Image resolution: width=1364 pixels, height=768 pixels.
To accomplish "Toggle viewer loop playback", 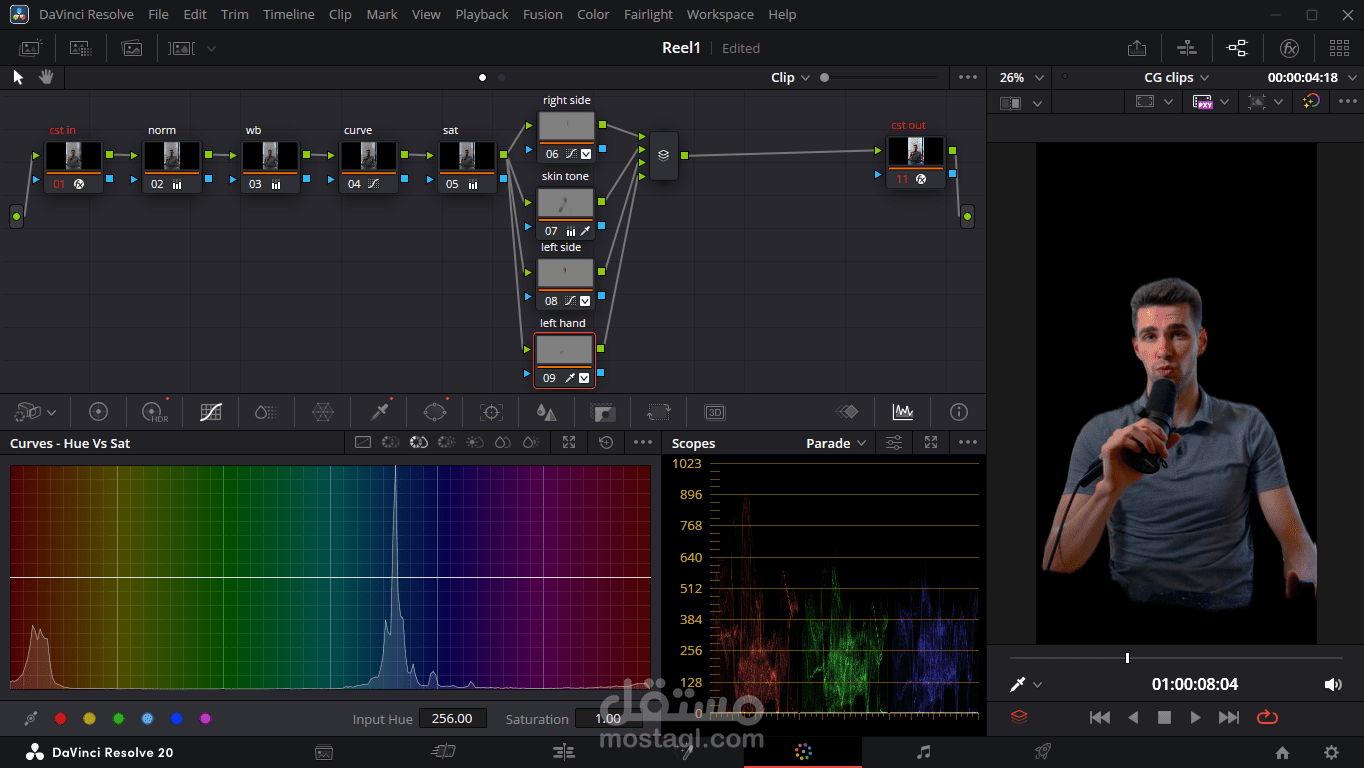I will pyautogui.click(x=1267, y=717).
